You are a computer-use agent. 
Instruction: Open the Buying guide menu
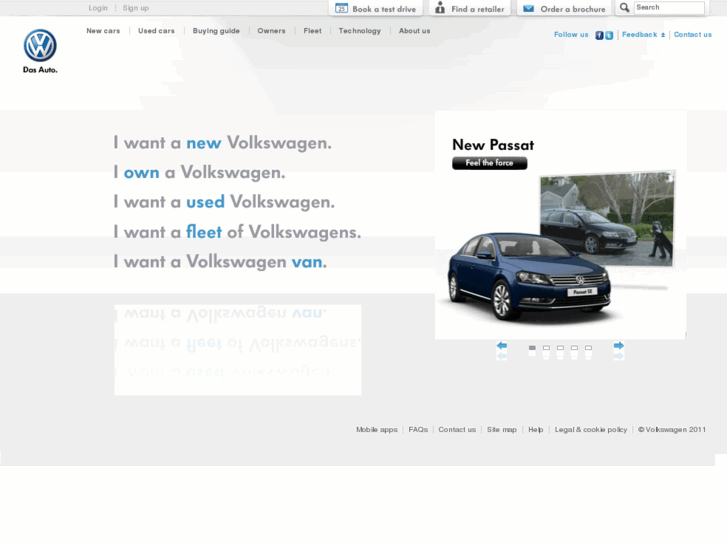[x=216, y=31]
